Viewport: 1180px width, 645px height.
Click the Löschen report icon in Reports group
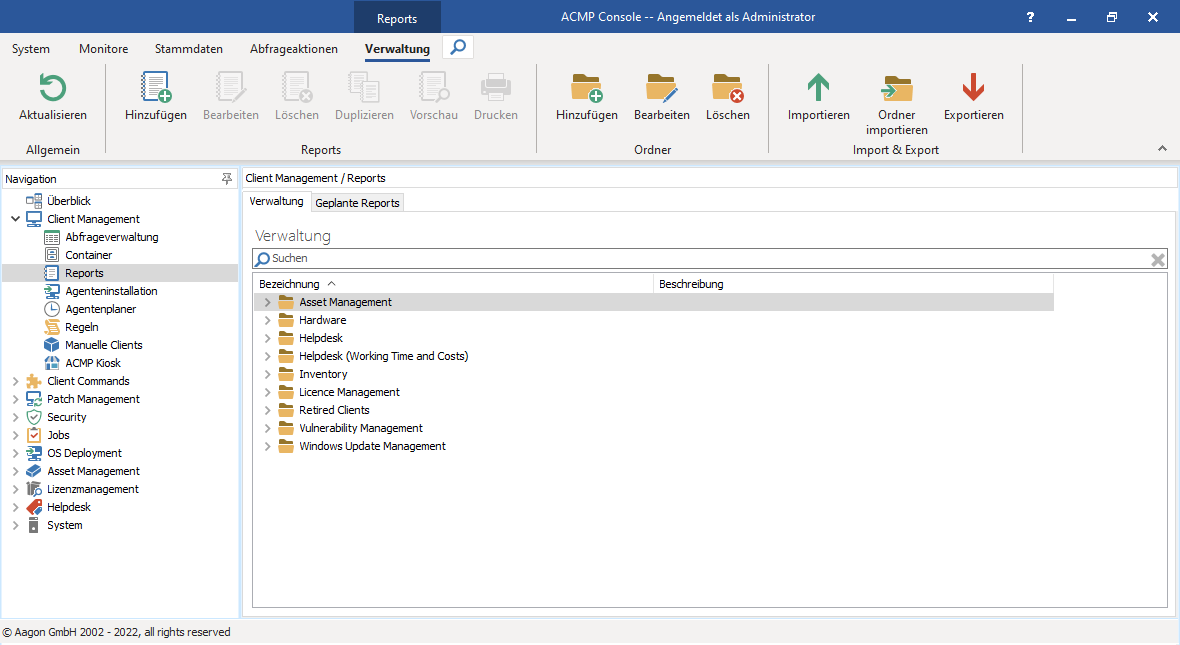pyautogui.click(x=297, y=87)
